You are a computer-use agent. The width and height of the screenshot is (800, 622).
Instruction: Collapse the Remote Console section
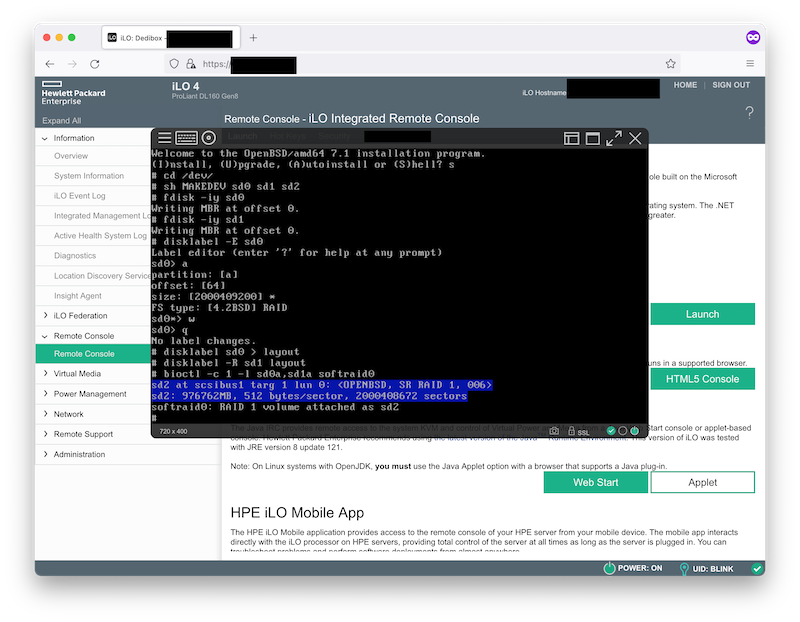coord(45,336)
